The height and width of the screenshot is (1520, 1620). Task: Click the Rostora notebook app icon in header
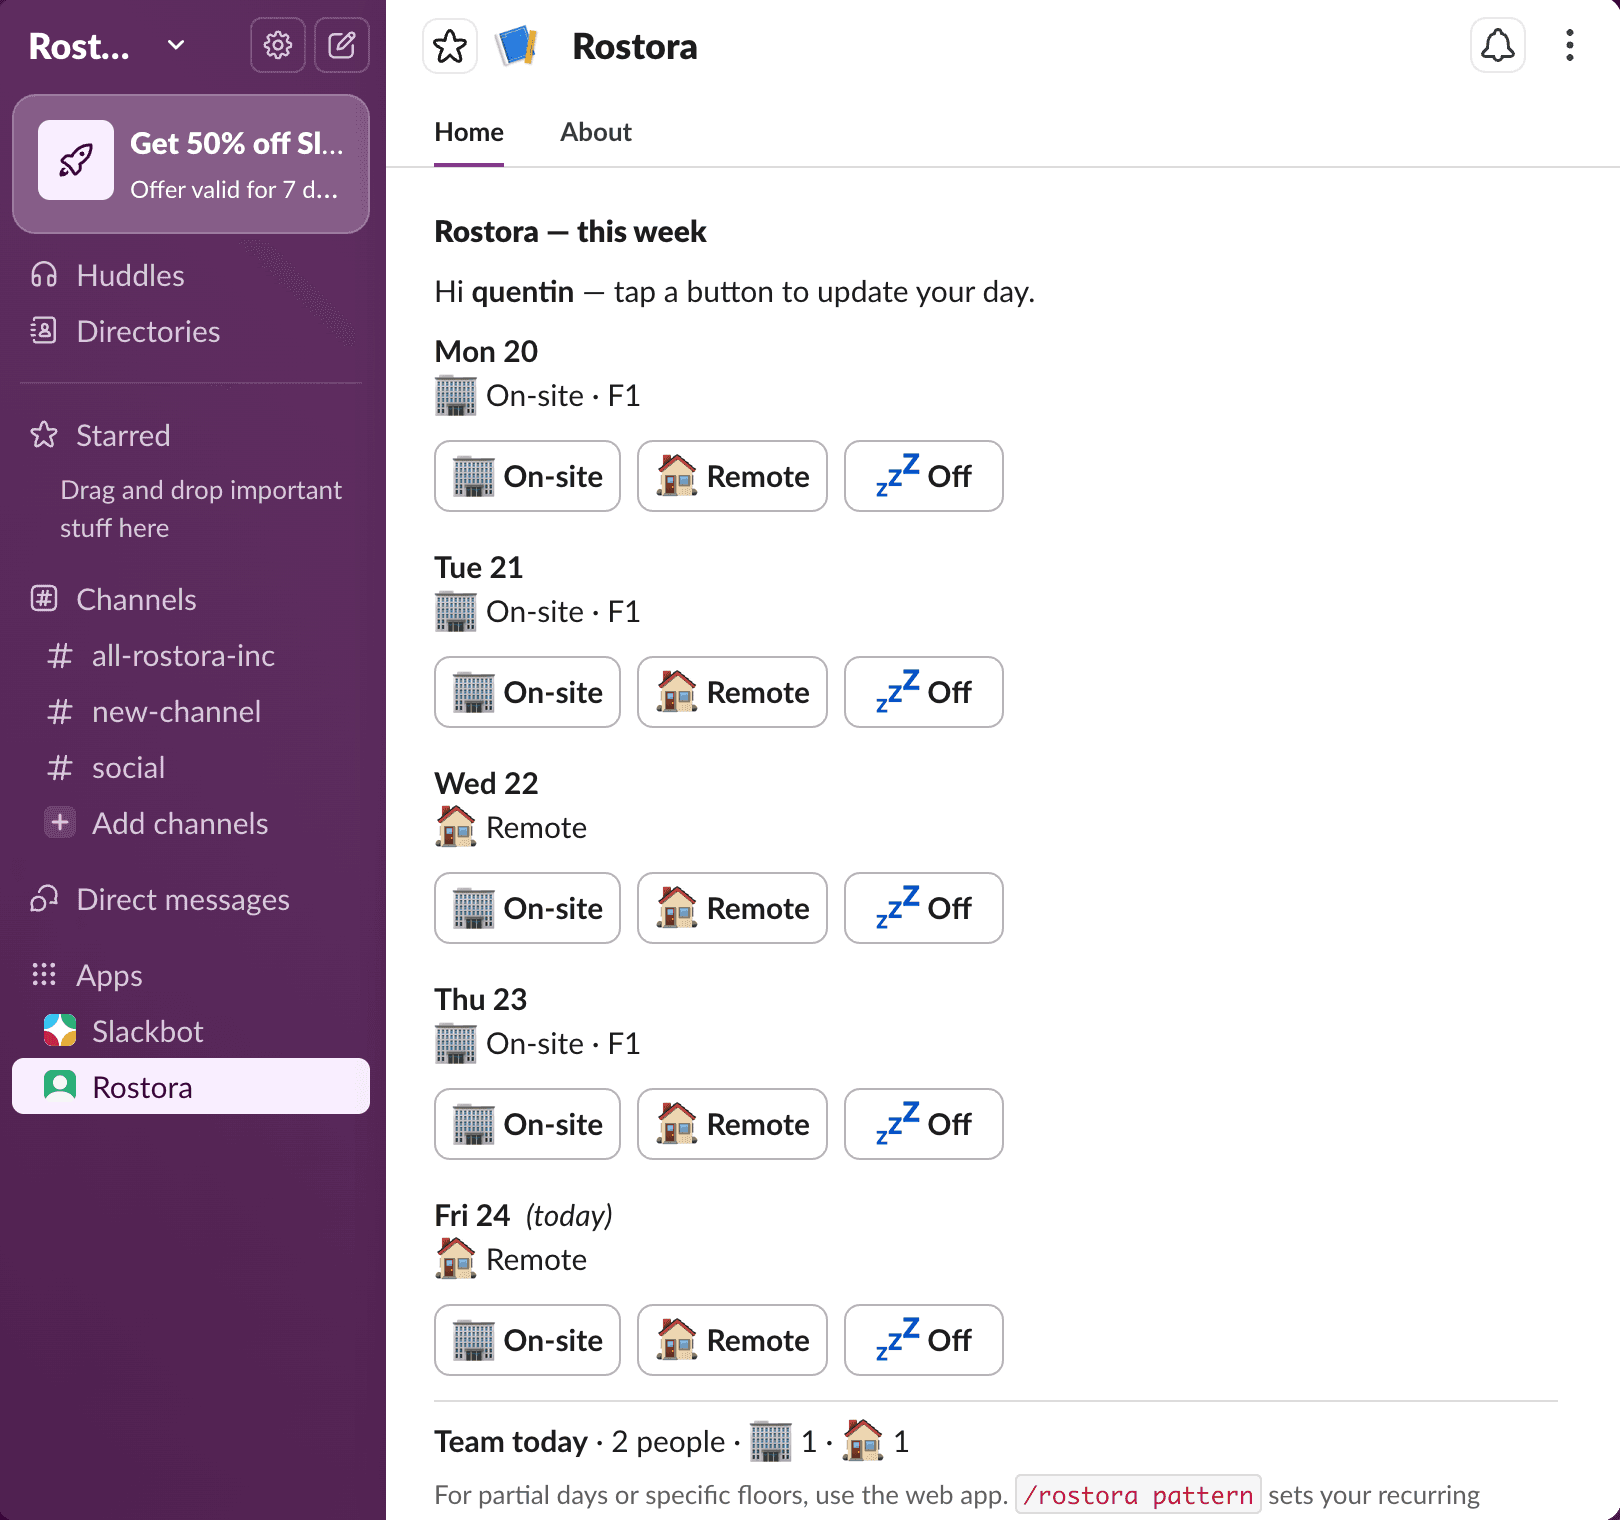517,46
